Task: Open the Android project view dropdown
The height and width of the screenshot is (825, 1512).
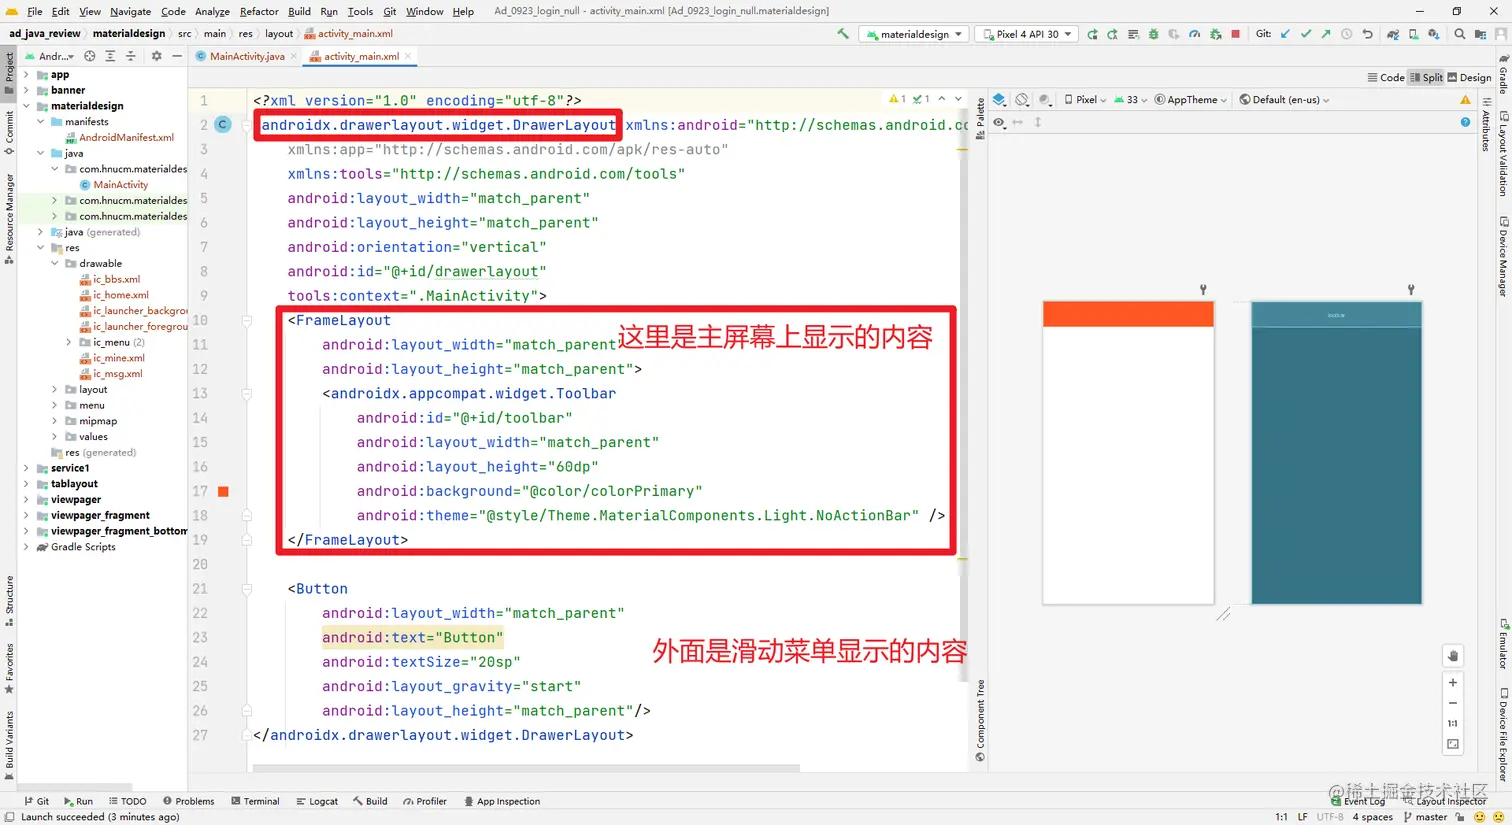Action: tap(50, 56)
